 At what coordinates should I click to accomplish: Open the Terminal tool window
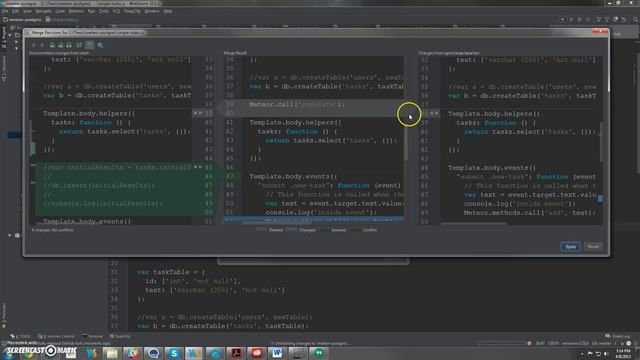tap(93, 336)
